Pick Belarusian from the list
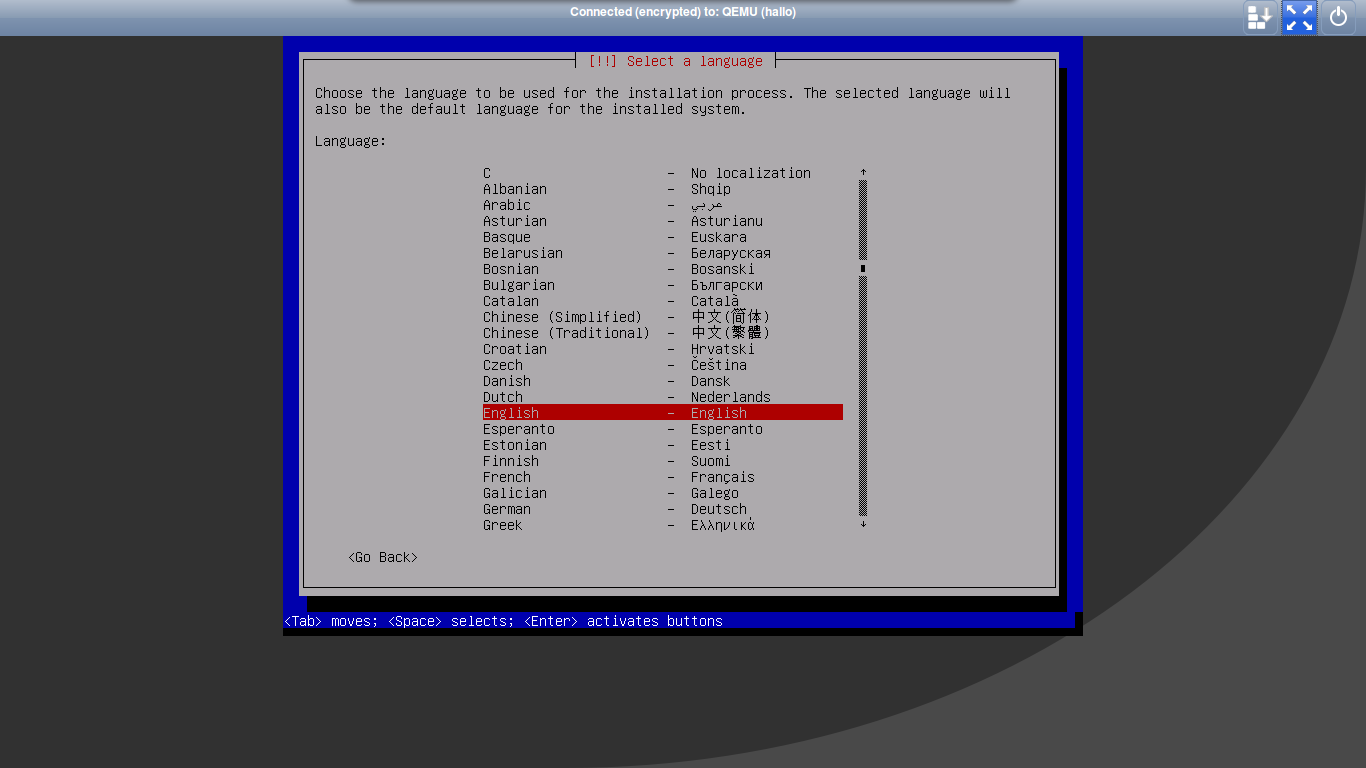1366x768 pixels. [x=663, y=253]
